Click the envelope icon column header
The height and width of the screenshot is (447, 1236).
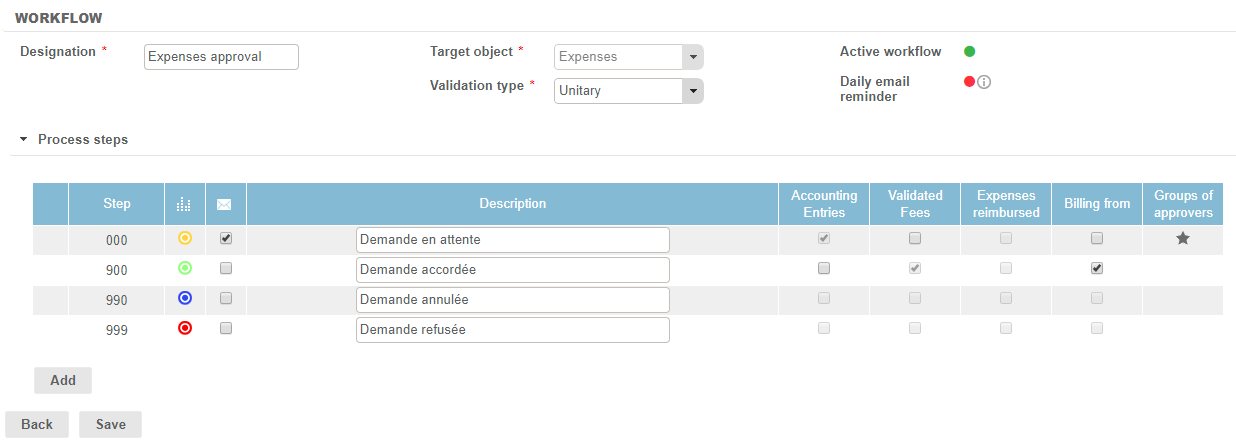pos(225,204)
